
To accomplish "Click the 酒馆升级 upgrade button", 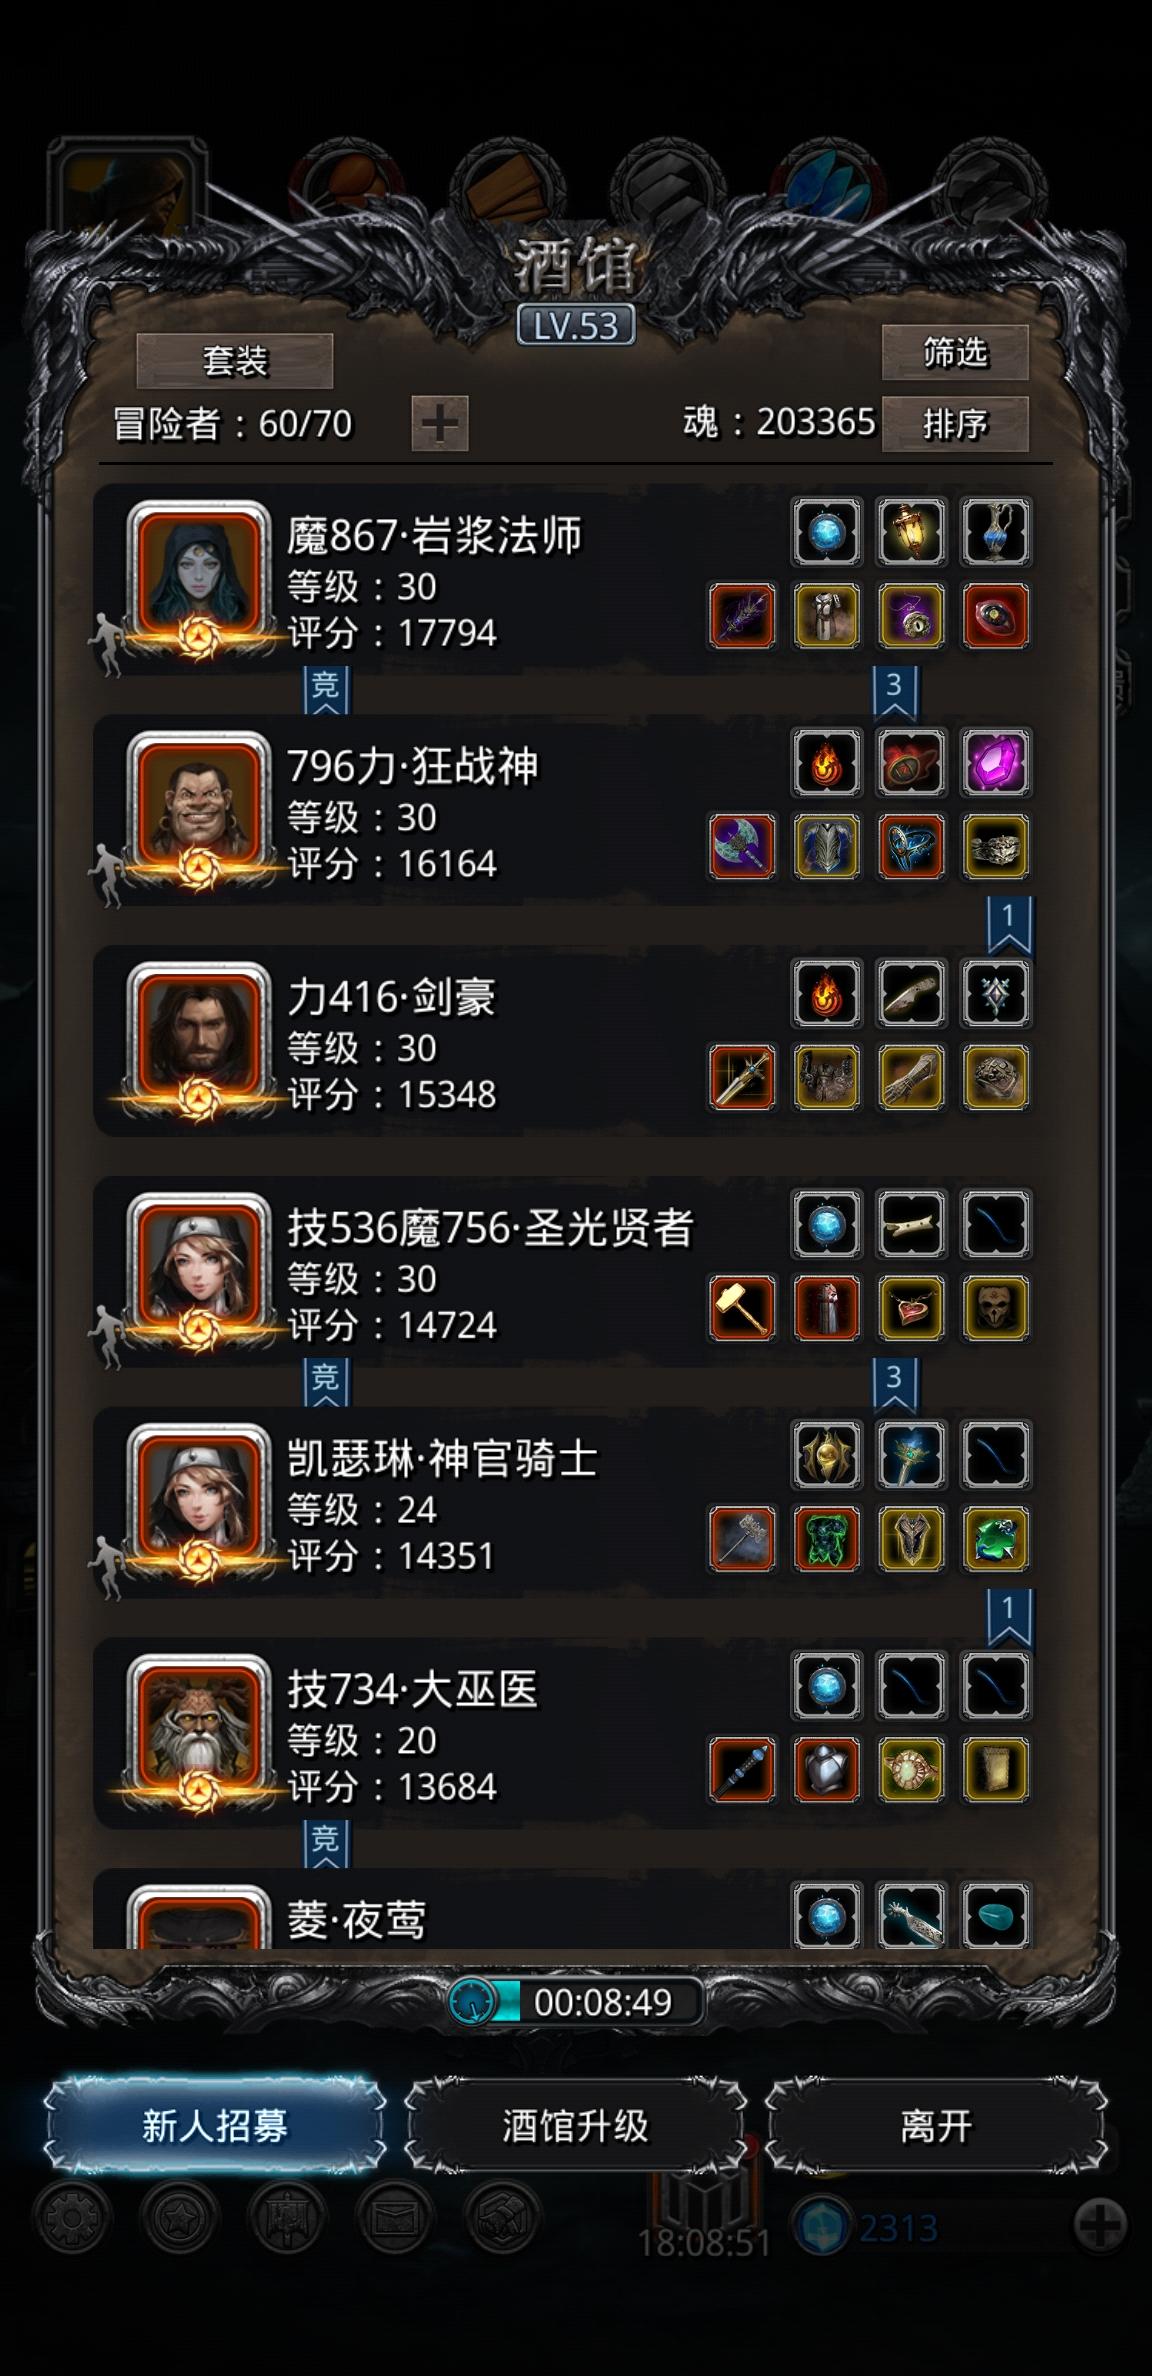I will coord(576,2126).
